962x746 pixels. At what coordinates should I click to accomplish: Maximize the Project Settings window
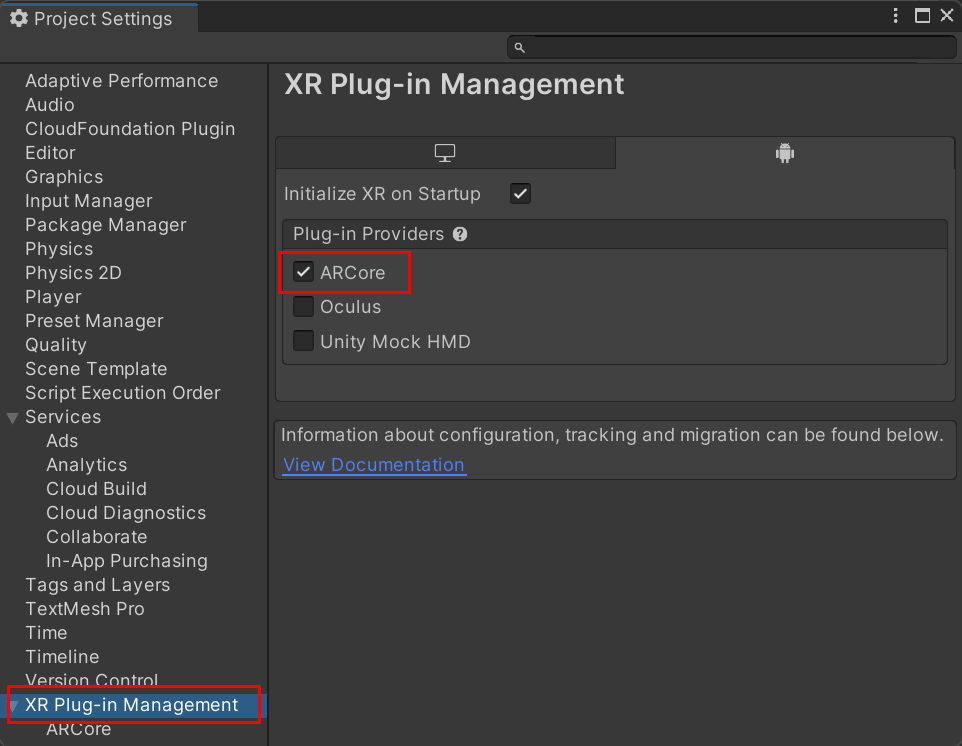(x=922, y=15)
